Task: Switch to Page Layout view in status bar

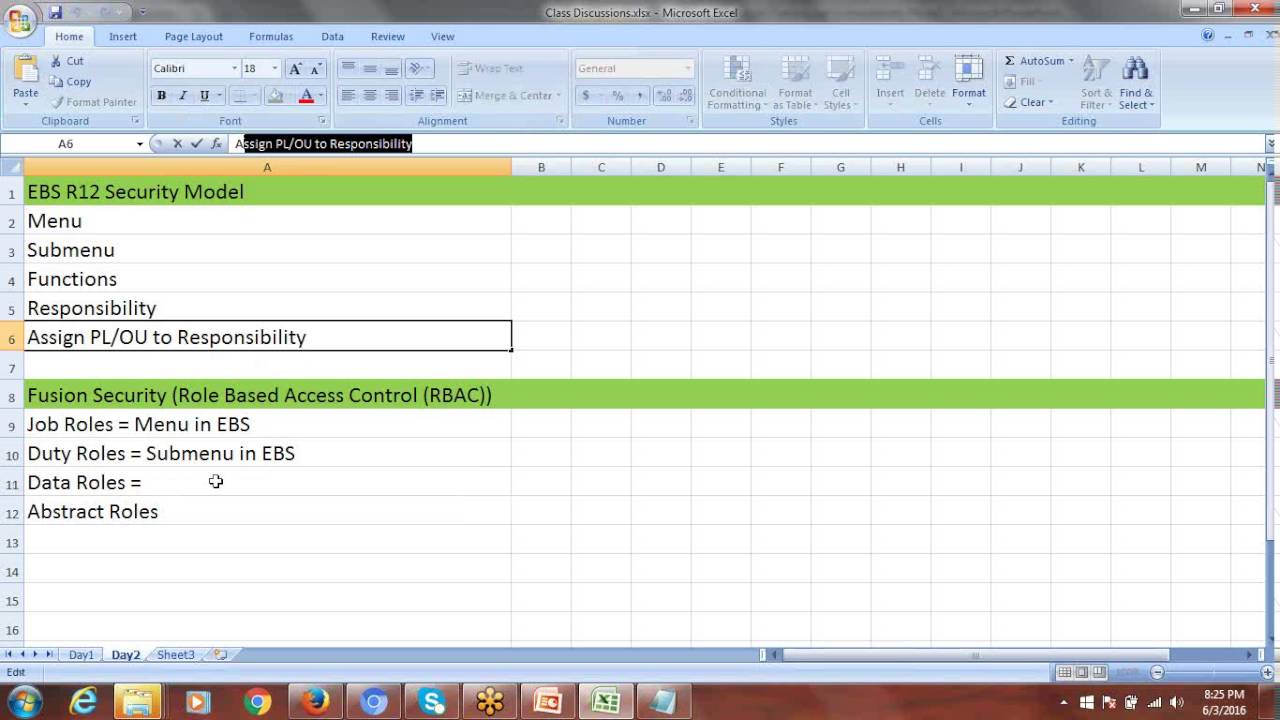Action: 1082,672
